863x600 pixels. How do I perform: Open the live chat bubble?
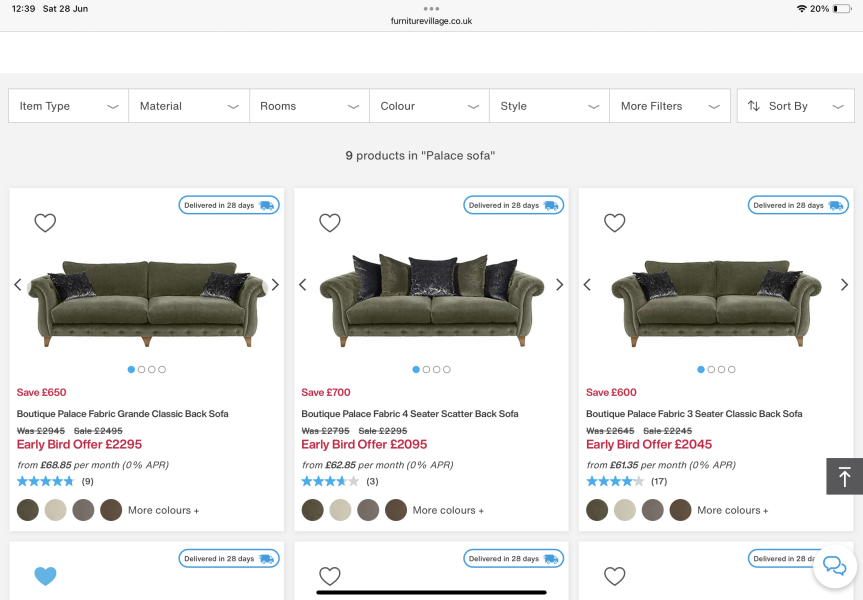point(834,566)
